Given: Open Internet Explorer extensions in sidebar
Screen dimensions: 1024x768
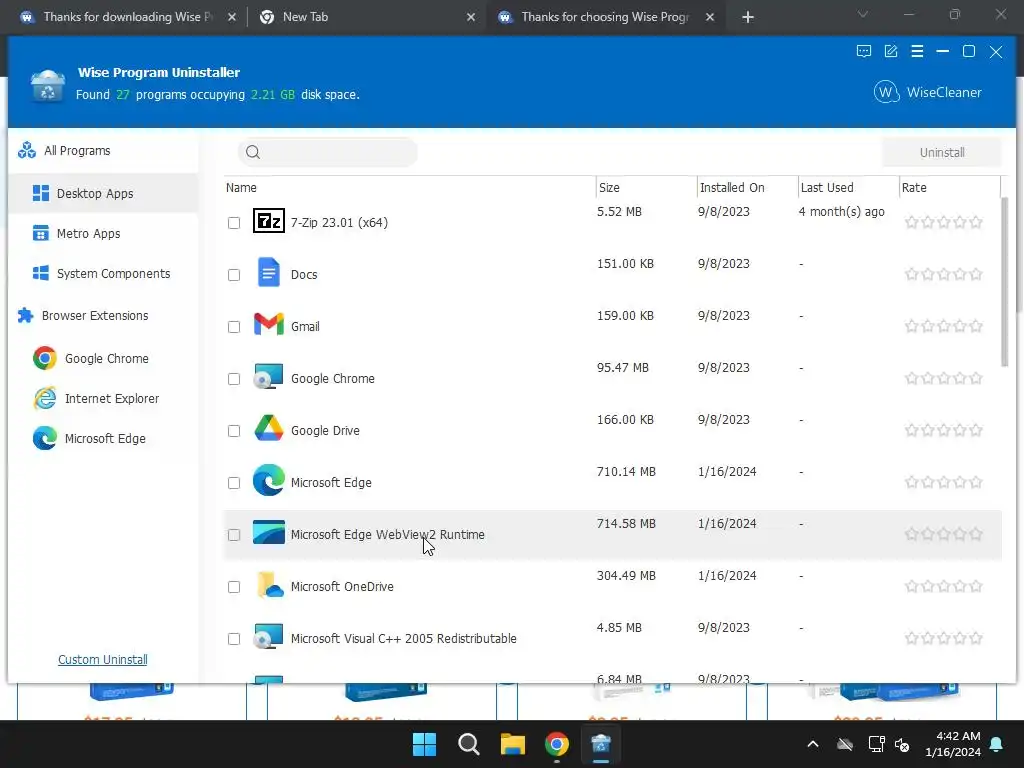Looking at the screenshot, I should coord(103,398).
